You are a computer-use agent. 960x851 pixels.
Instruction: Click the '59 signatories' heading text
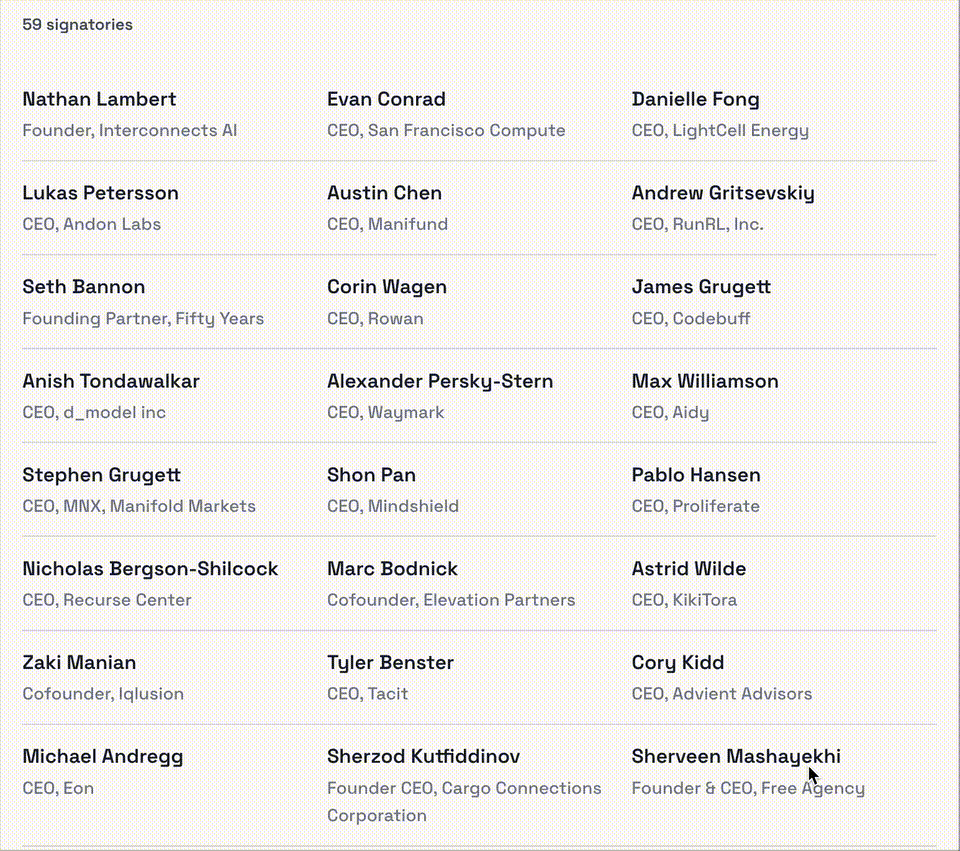coord(77,24)
